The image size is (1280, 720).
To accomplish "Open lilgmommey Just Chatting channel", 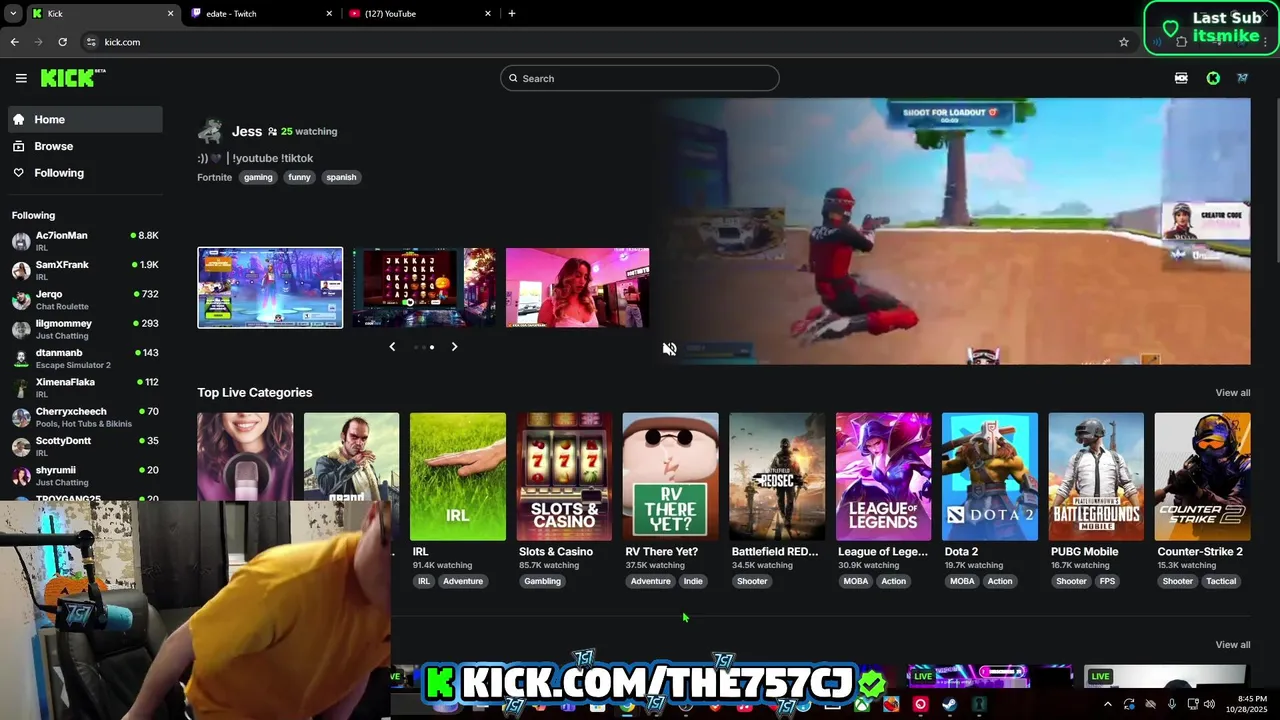I will [85, 329].
